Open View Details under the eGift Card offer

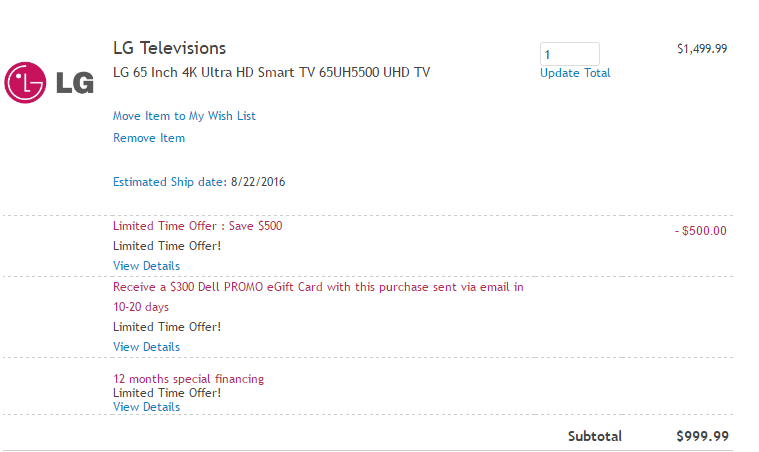click(x=146, y=347)
